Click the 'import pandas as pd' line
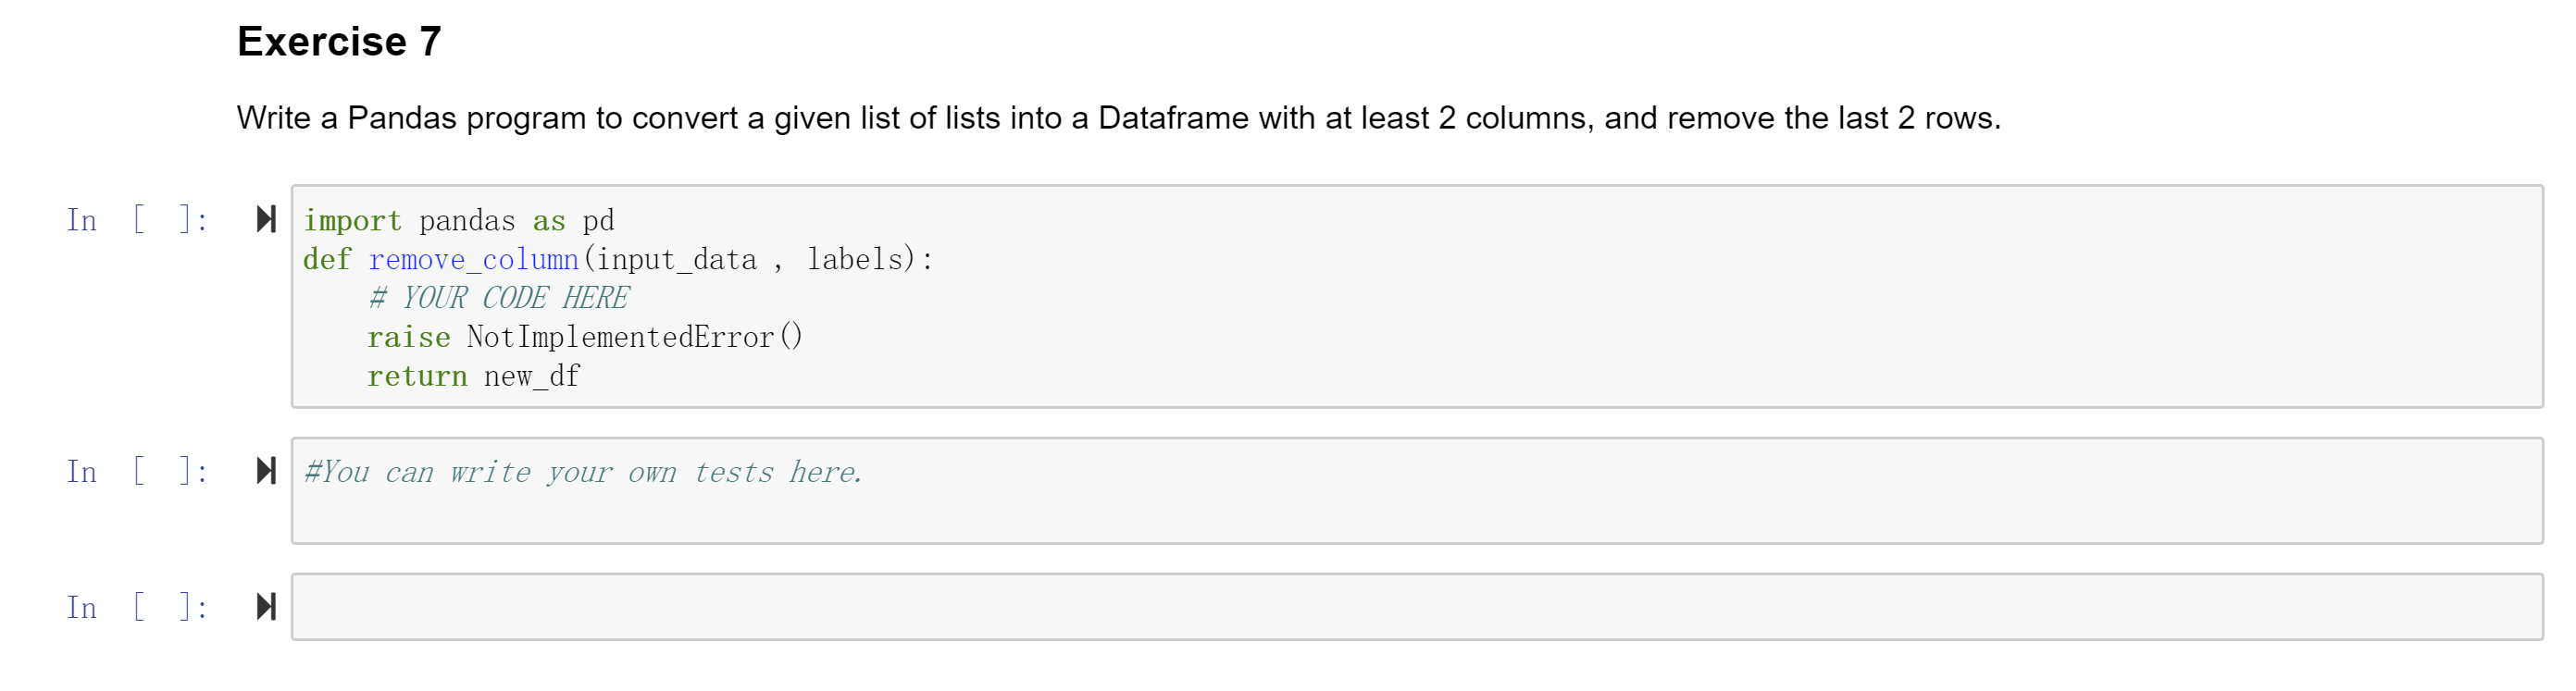 pos(459,220)
